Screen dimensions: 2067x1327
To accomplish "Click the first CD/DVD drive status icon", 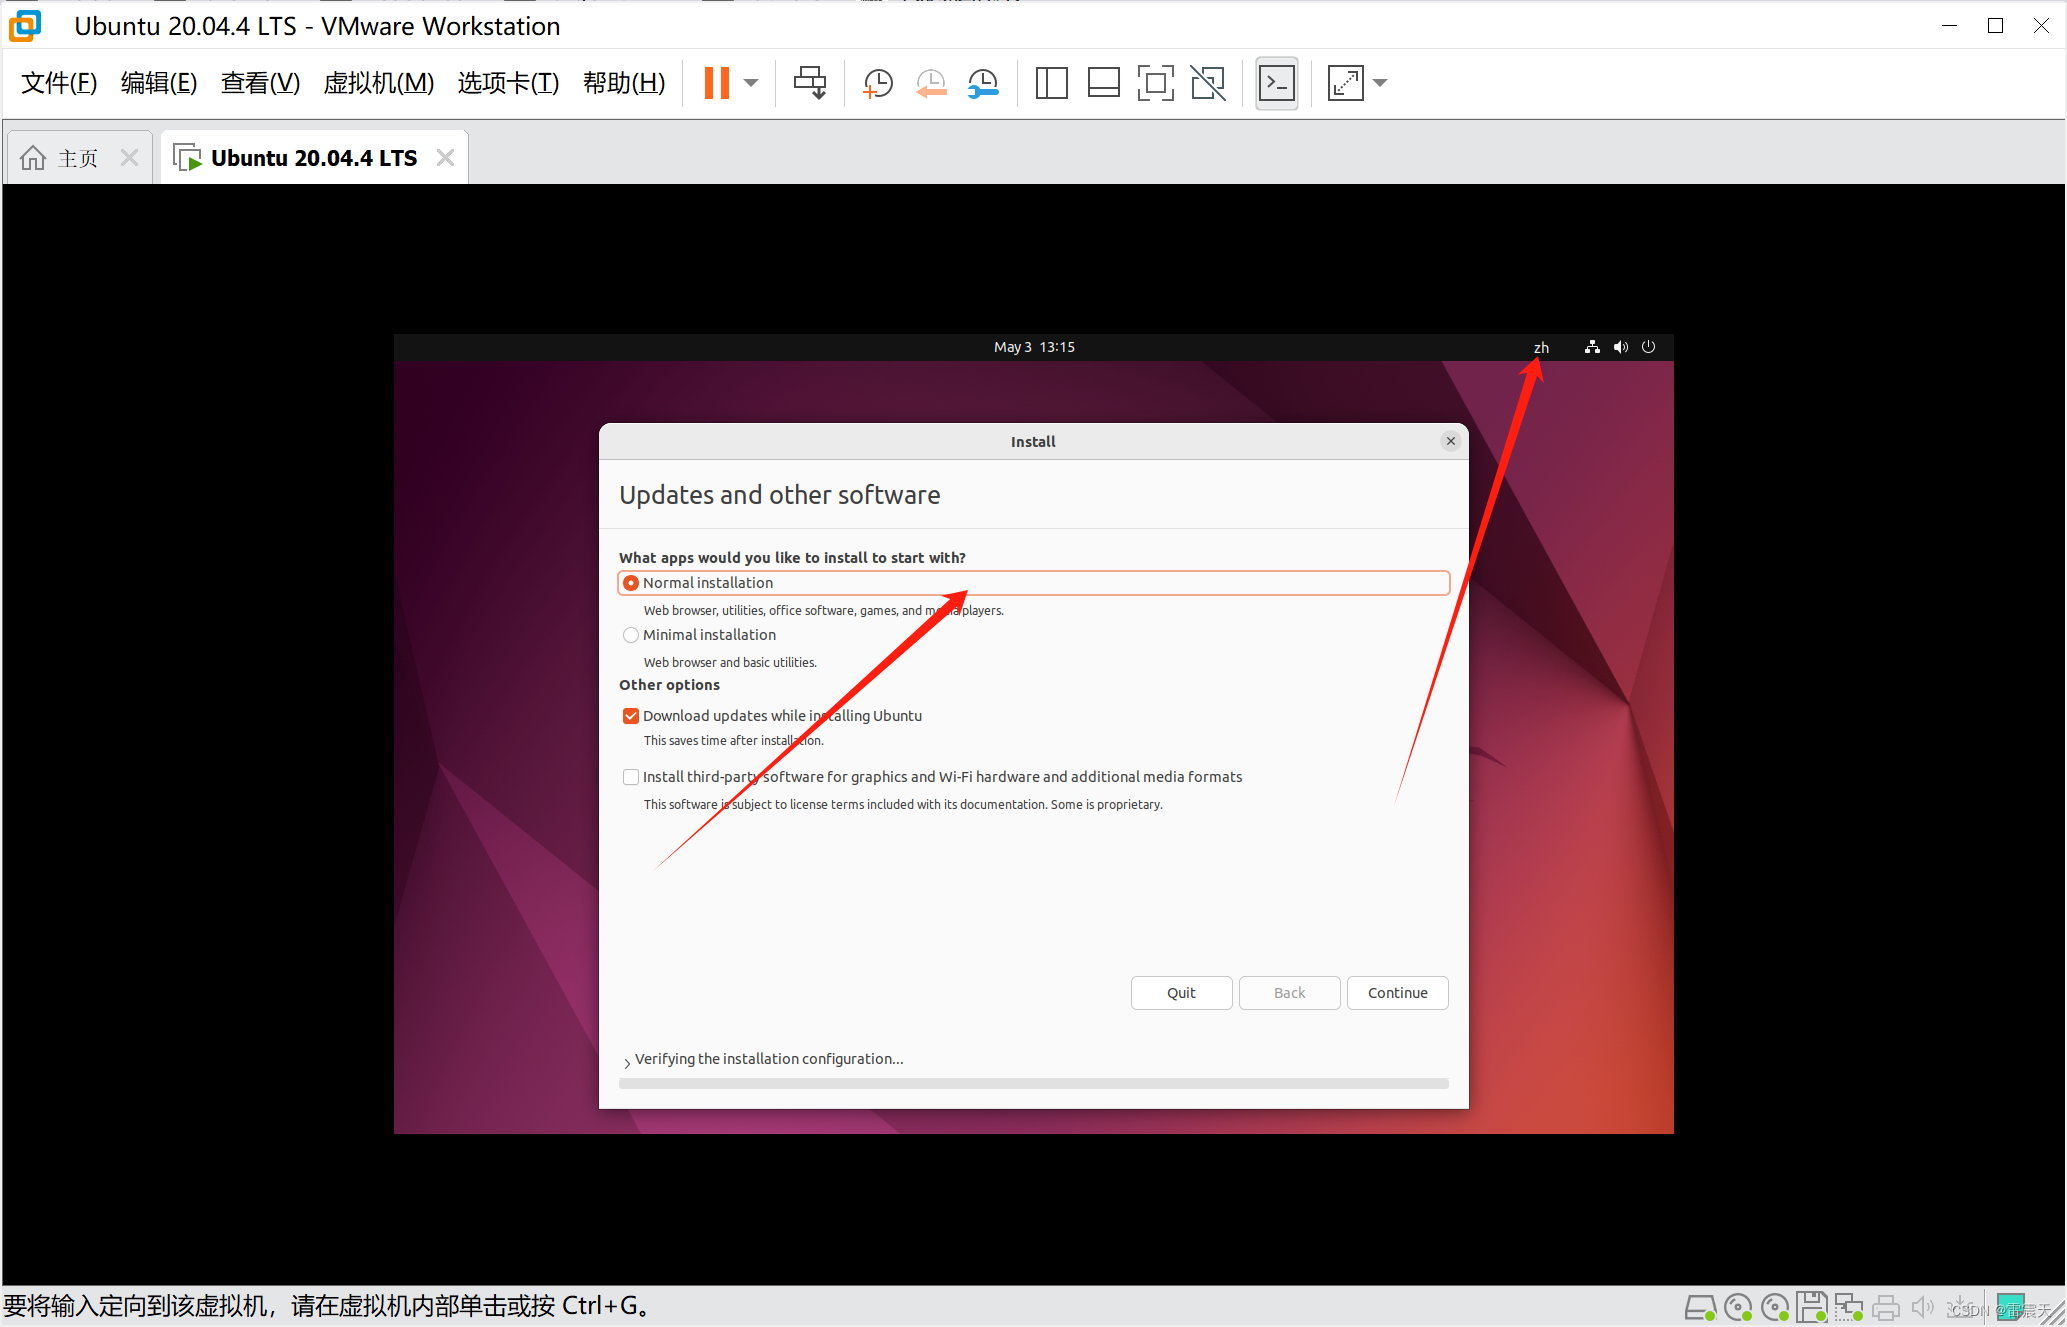I will (x=1738, y=1307).
